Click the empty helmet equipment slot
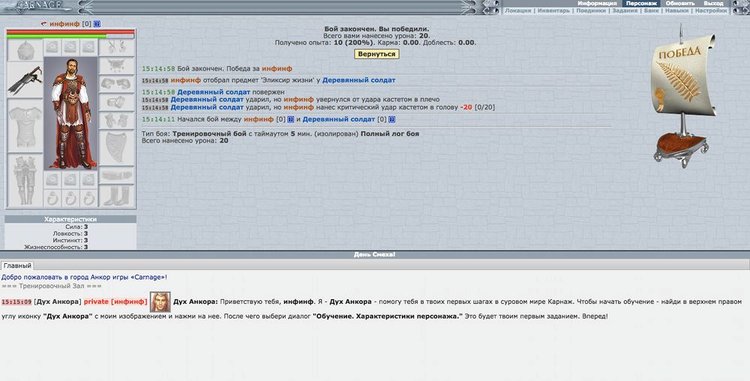Screen dimensions: 750x381 click(x=25, y=50)
